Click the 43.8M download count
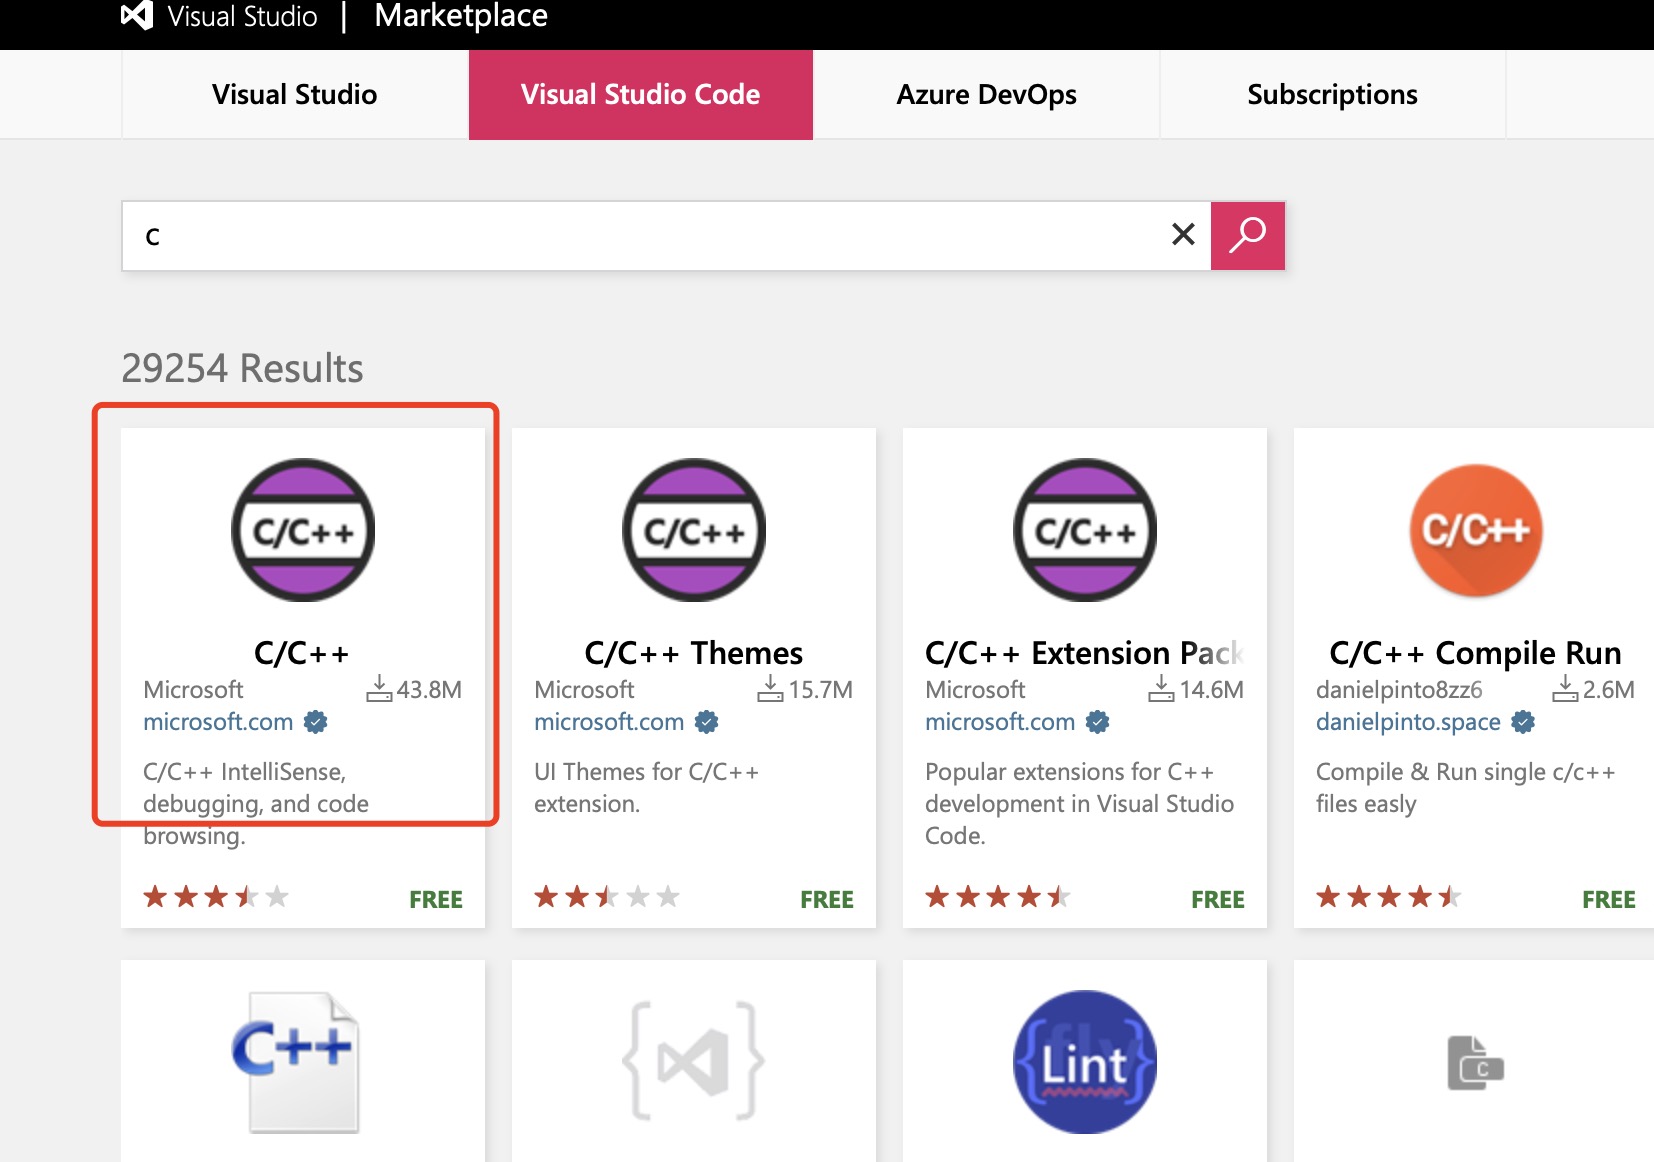This screenshot has height=1162, width=1654. (x=429, y=690)
